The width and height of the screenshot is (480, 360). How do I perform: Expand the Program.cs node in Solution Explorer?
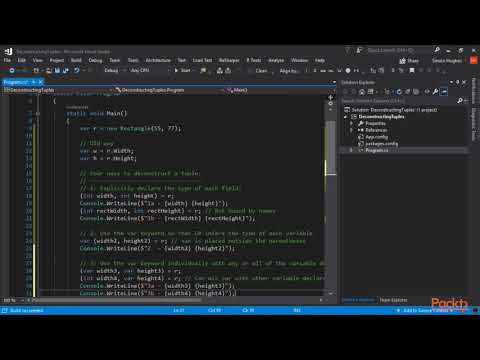[351, 150]
